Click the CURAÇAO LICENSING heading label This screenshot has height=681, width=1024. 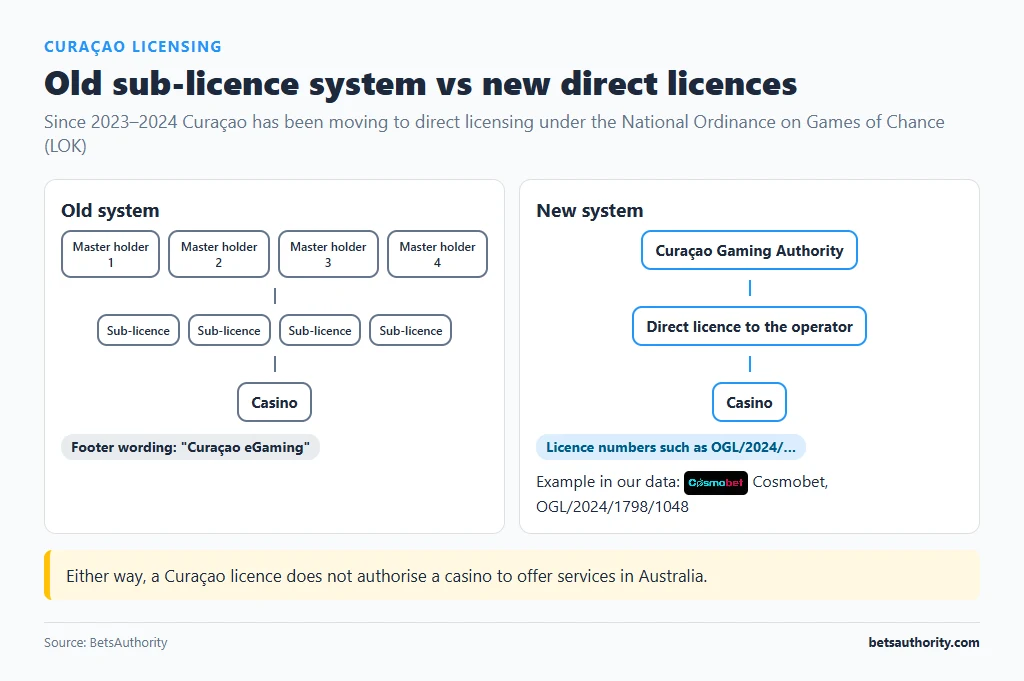point(133,47)
